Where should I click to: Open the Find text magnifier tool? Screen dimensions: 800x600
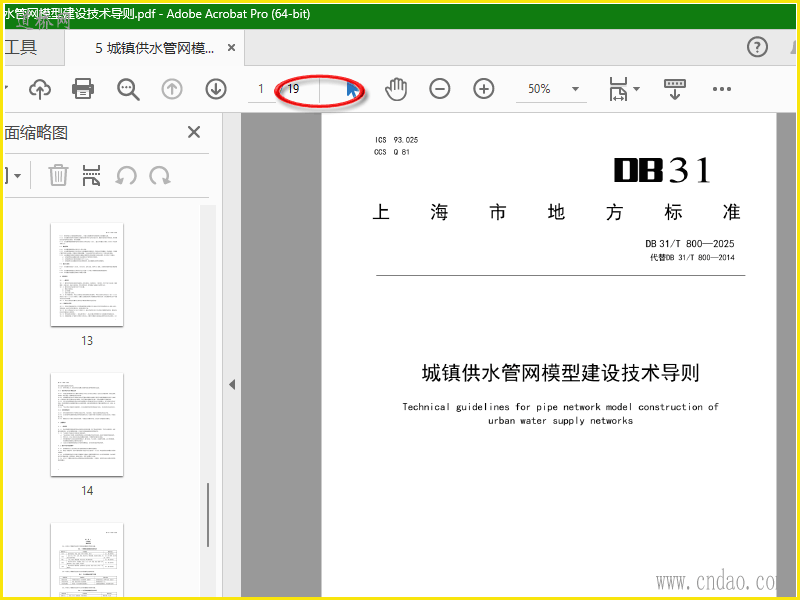pos(128,89)
